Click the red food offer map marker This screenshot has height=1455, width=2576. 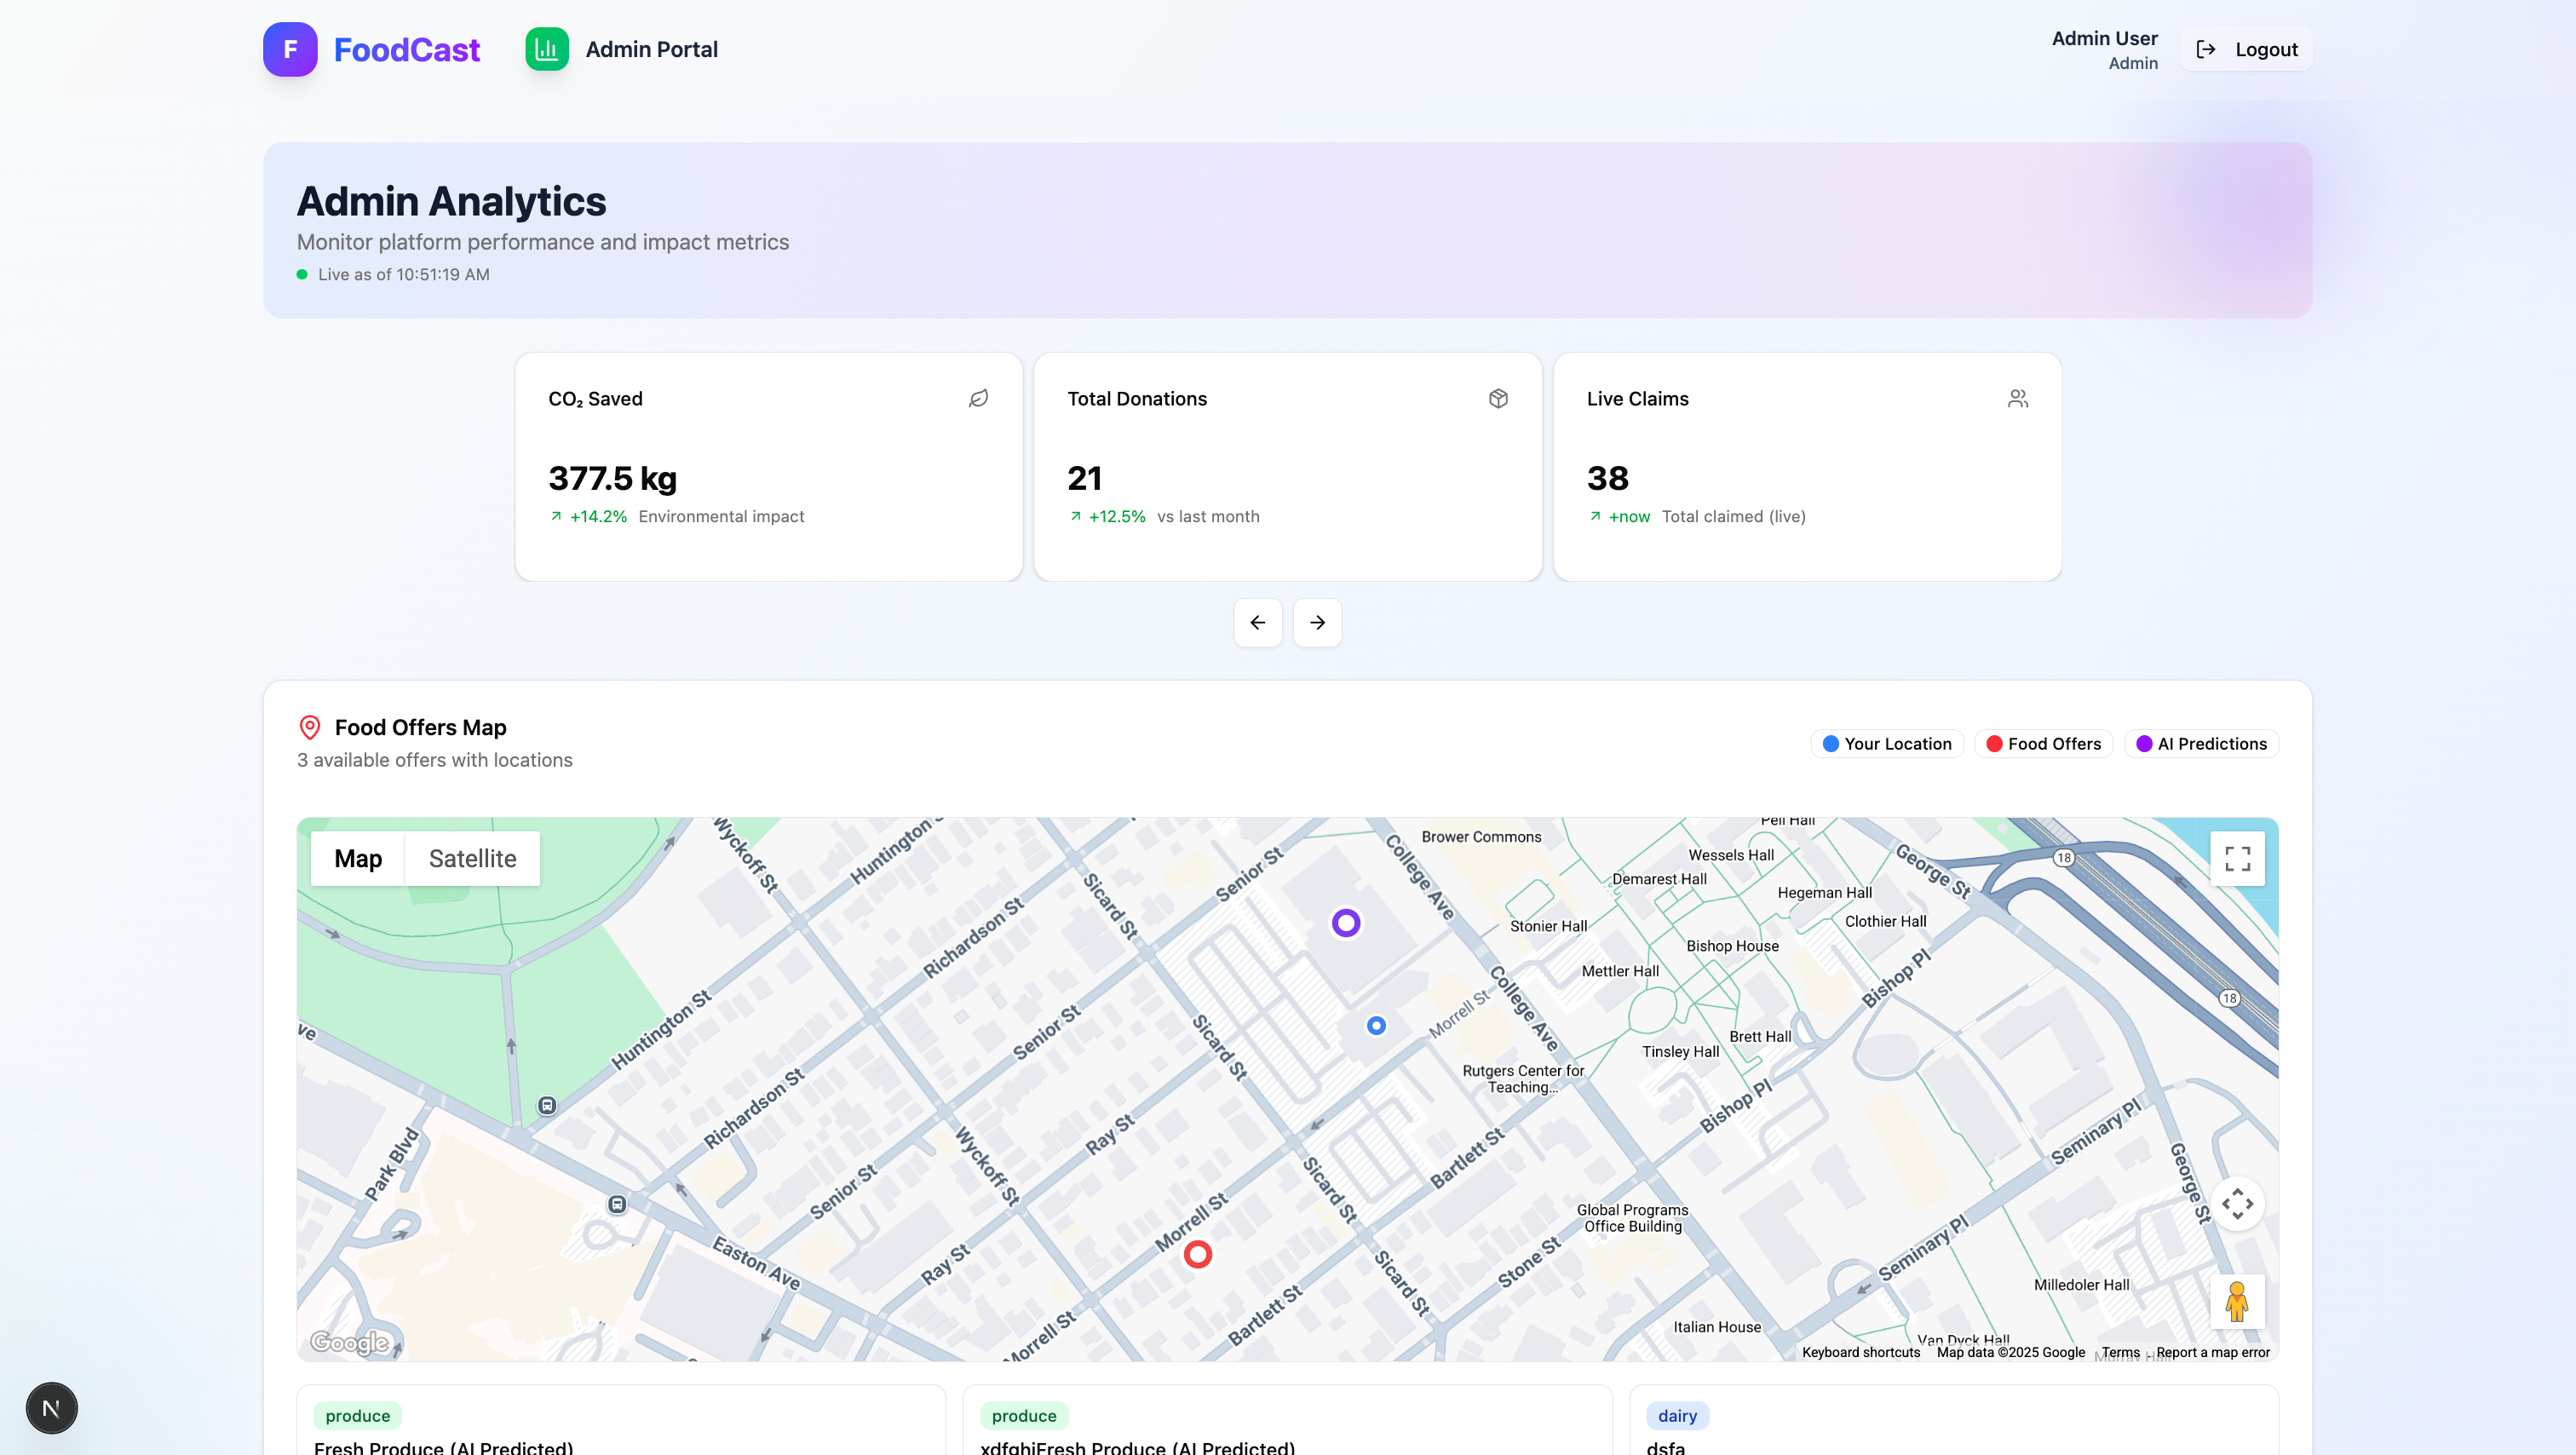pyautogui.click(x=1197, y=1253)
